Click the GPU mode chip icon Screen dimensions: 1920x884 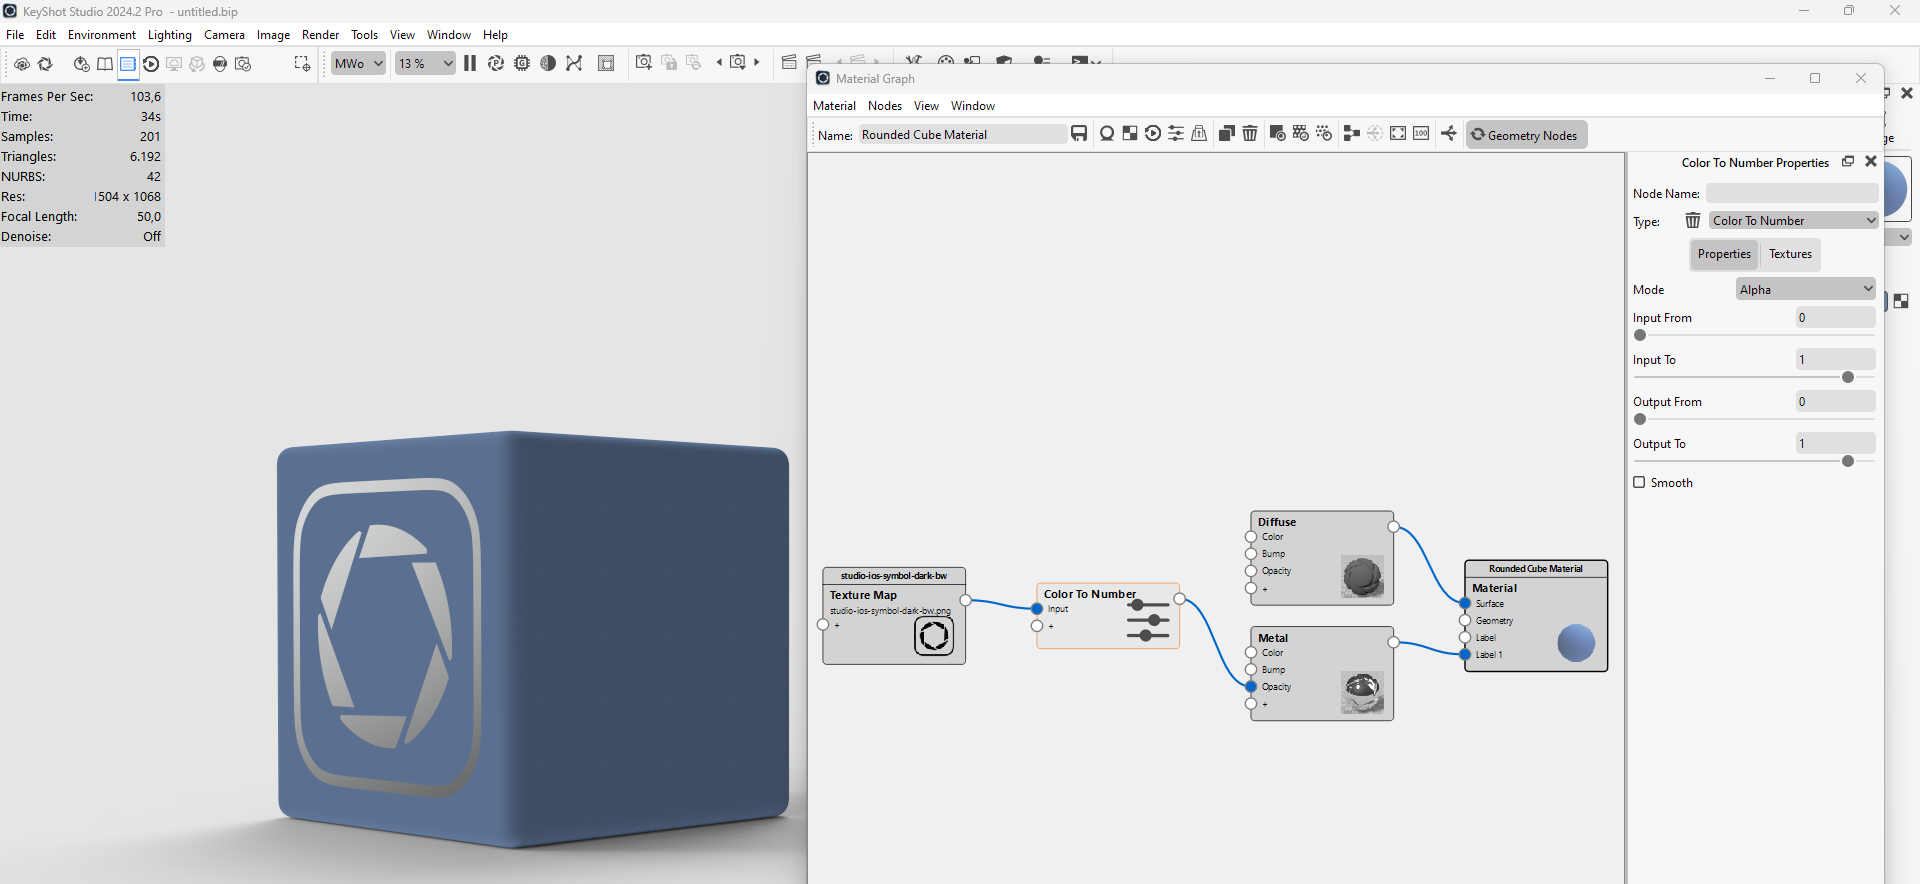522,63
